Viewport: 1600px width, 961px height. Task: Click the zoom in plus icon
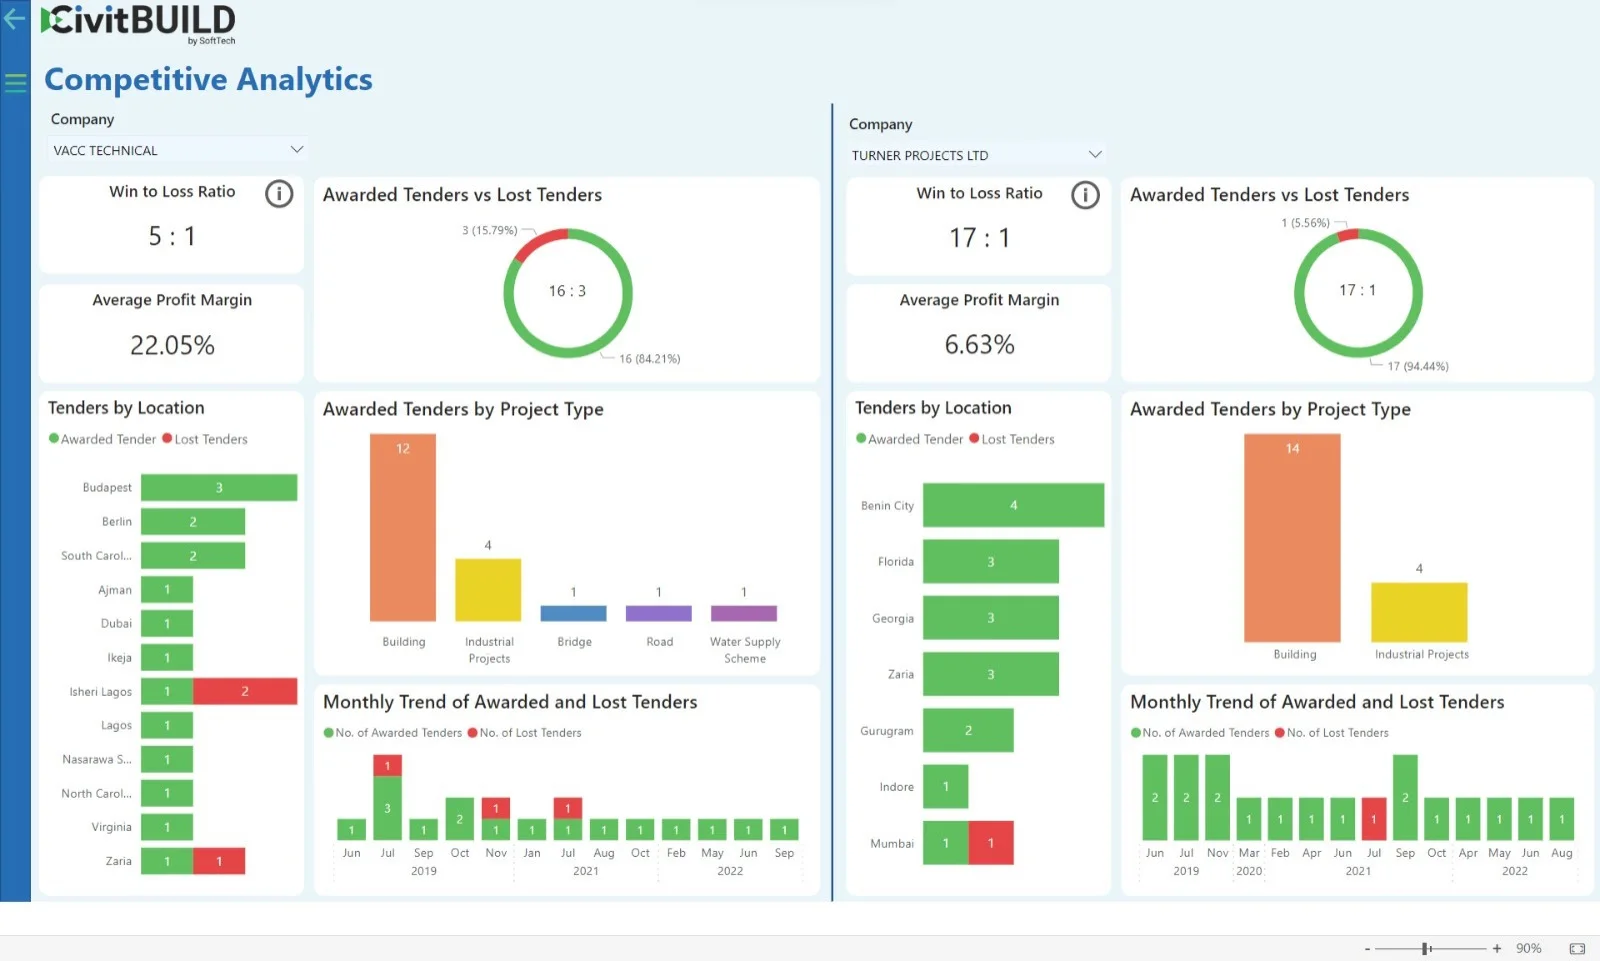[x=1497, y=948]
